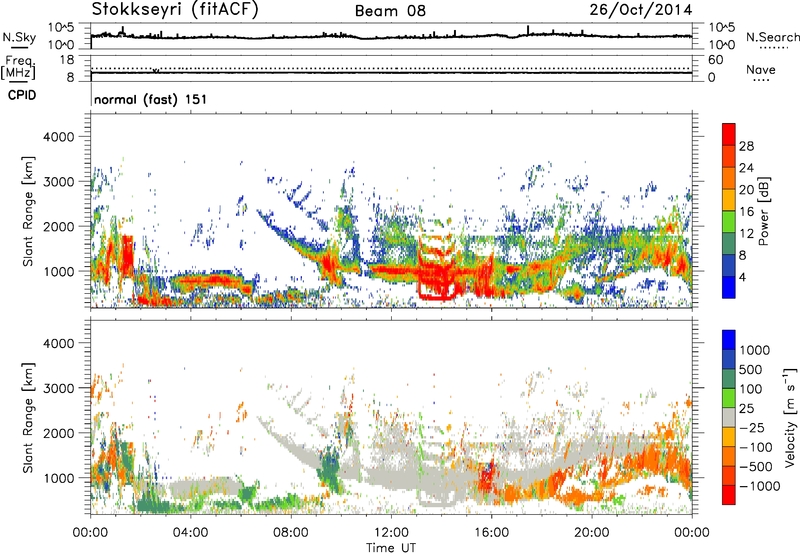Viewport: 800px width, 554px height.
Task: Click the 3000 tick of the velocity panel
Action: point(59,388)
